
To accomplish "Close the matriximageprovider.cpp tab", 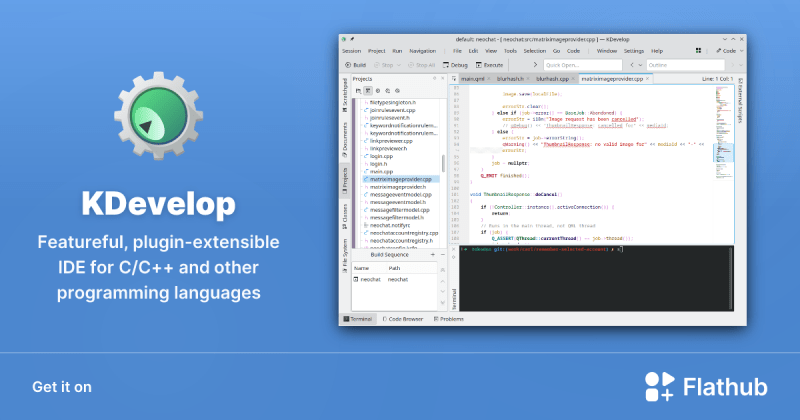I will click(x=647, y=79).
